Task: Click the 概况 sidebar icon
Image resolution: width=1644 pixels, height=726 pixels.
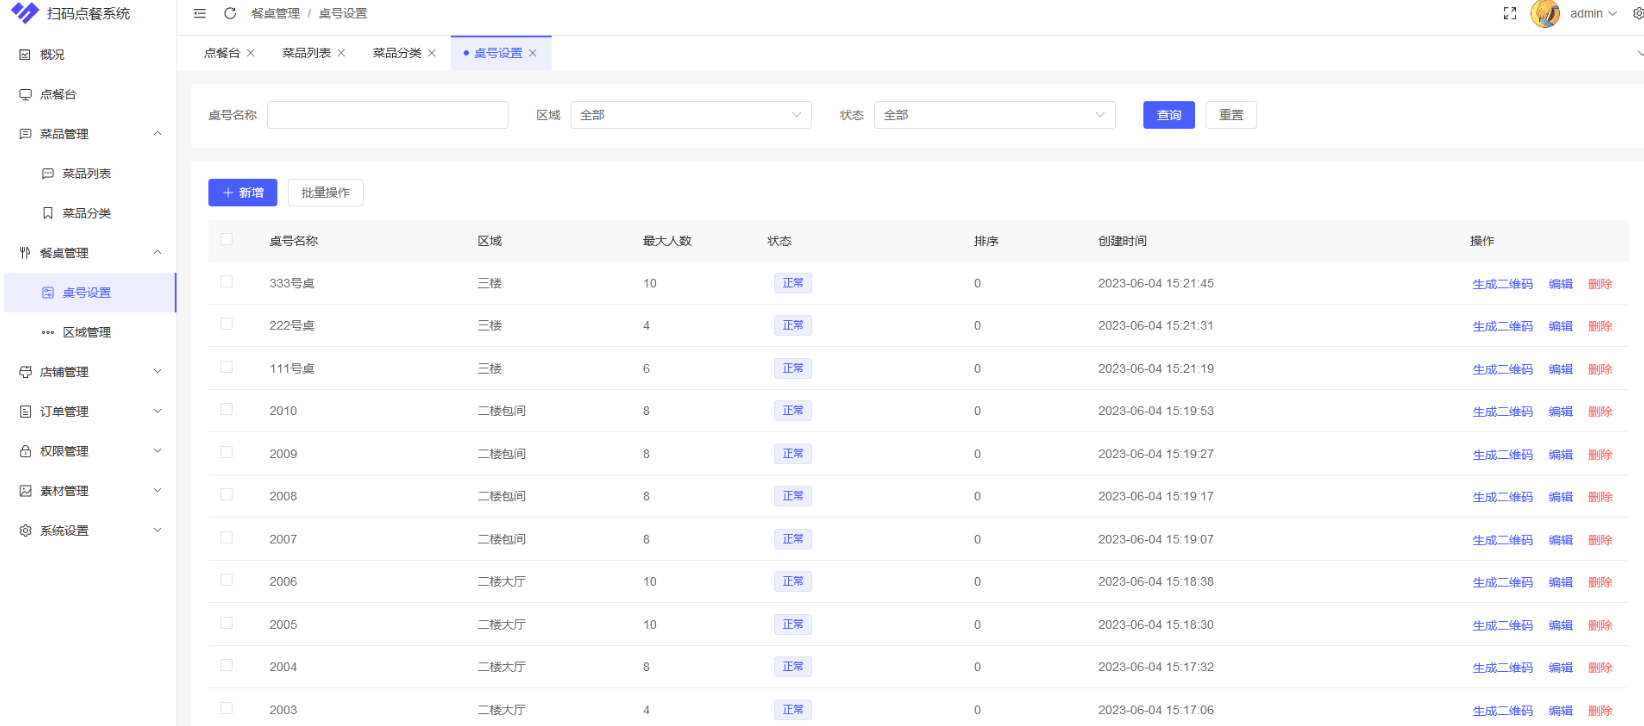Action: (x=25, y=55)
